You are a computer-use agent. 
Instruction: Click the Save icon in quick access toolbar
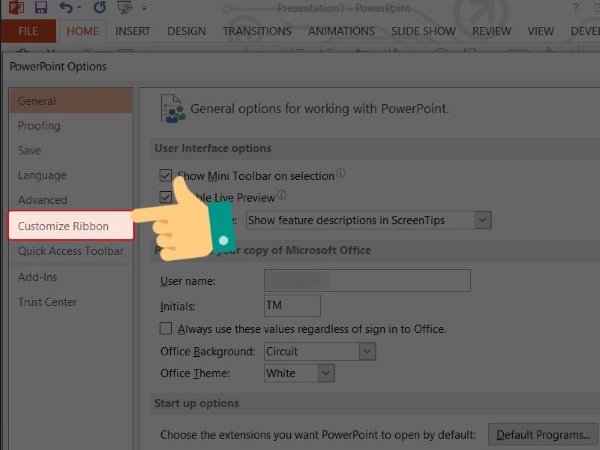coord(42,8)
